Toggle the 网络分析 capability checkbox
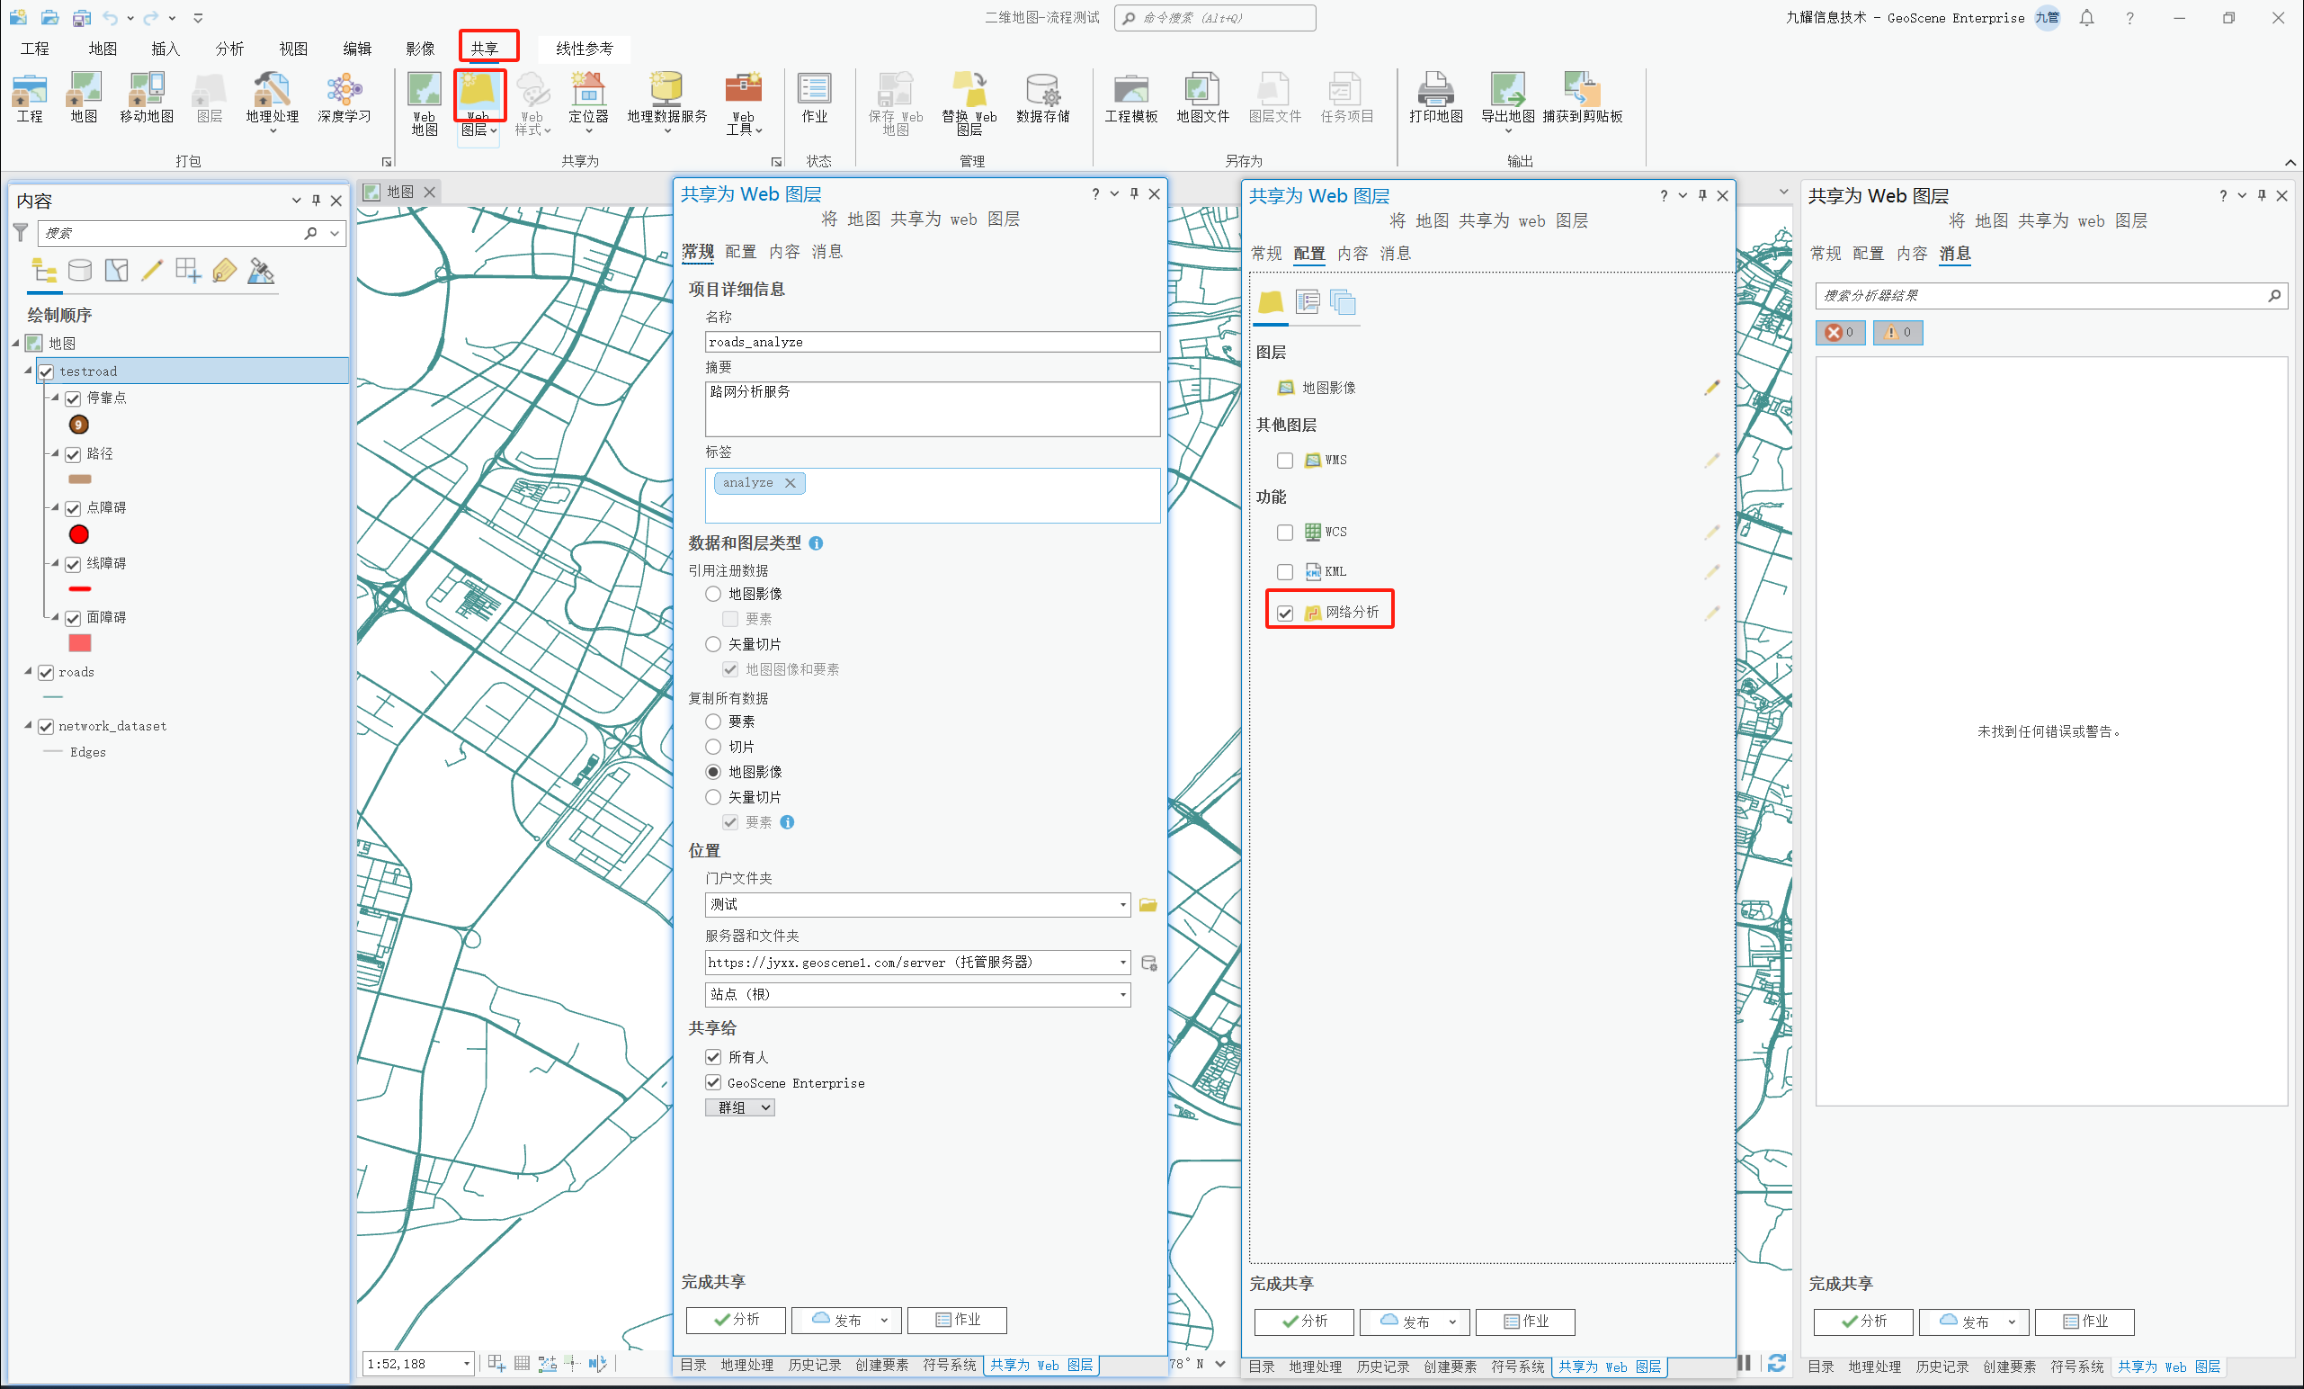The width and height of the screenshot is (2304, 1389). tap(1285, 613)
